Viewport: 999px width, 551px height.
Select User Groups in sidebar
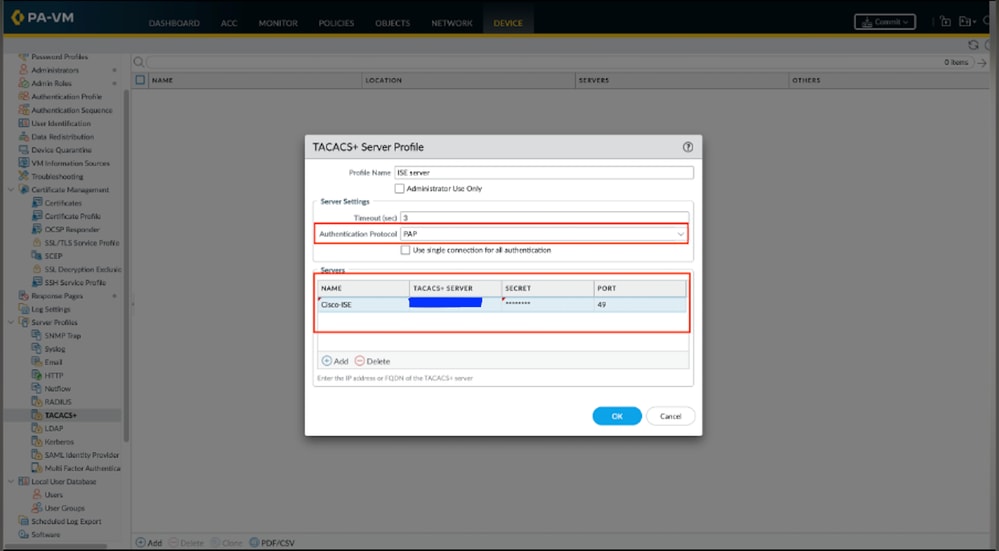(64, 508)
